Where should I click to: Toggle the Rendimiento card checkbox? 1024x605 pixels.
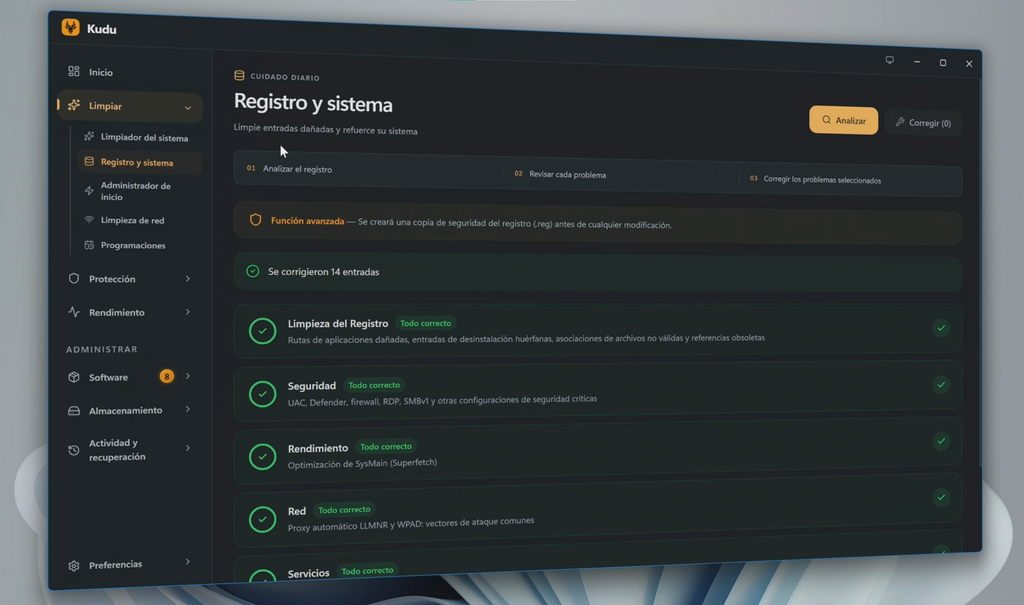pyautogui.click(x=941, y=441)
